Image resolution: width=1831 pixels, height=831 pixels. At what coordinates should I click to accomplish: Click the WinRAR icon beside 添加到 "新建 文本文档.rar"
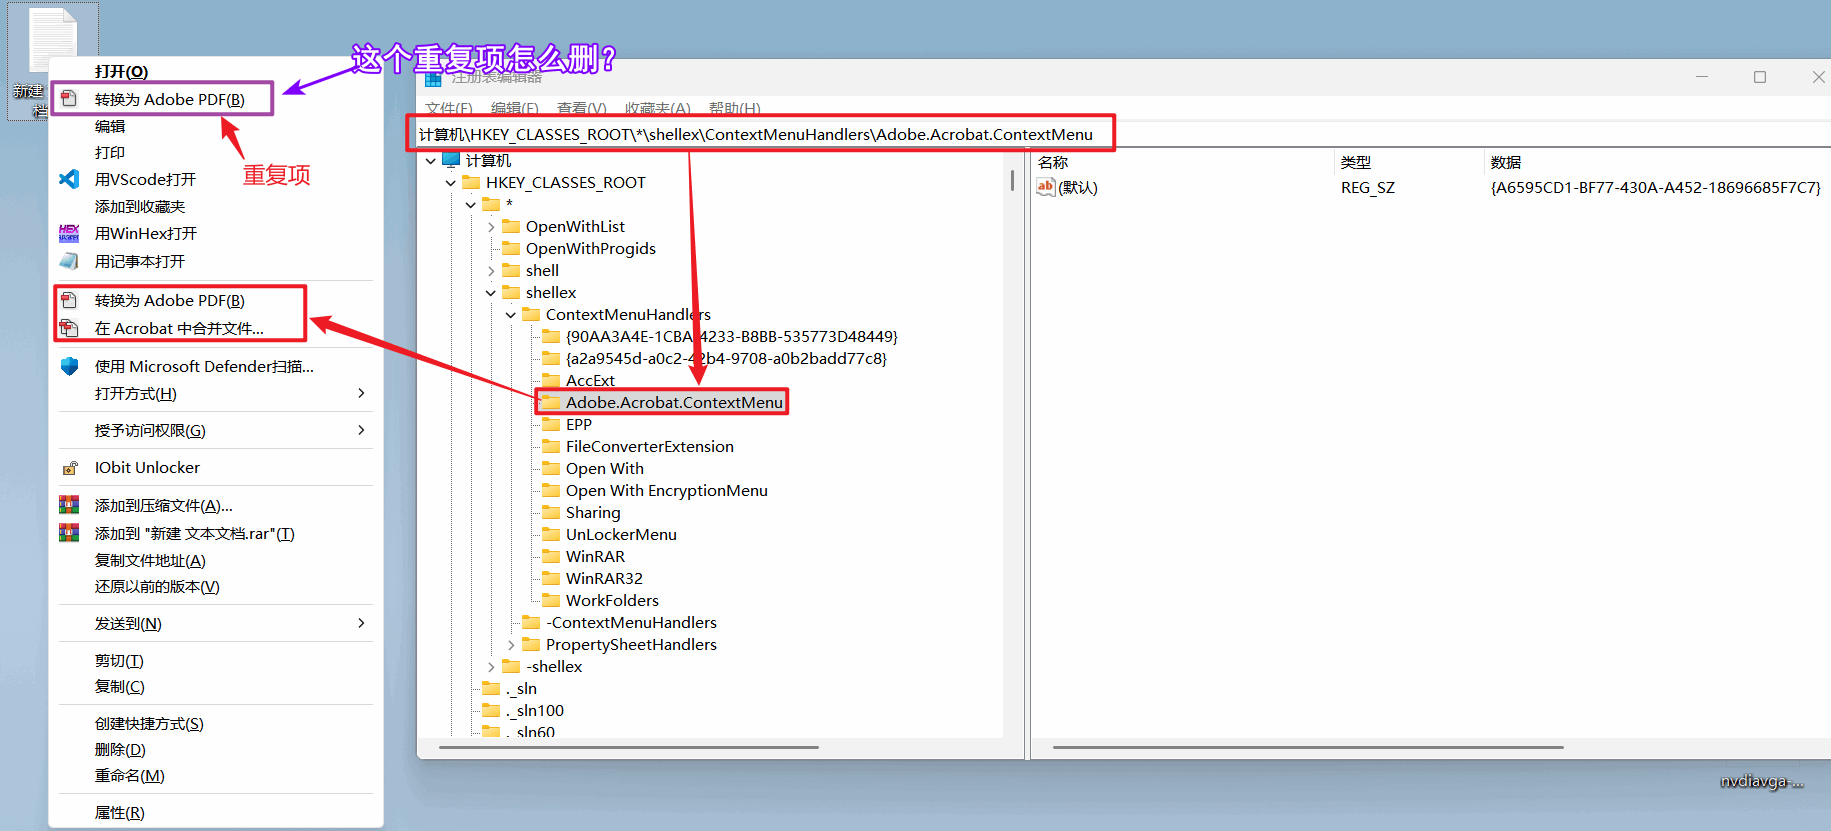pyautogui.click(x=69, y=533)
